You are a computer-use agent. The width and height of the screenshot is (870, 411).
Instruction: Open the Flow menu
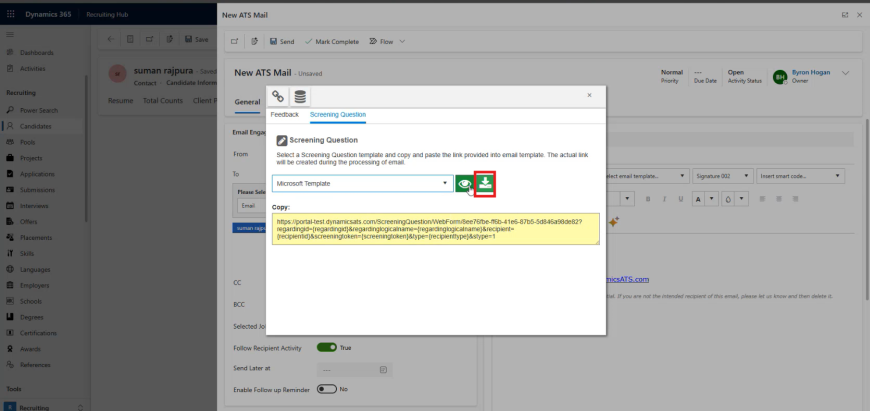[x=387, y=42]
